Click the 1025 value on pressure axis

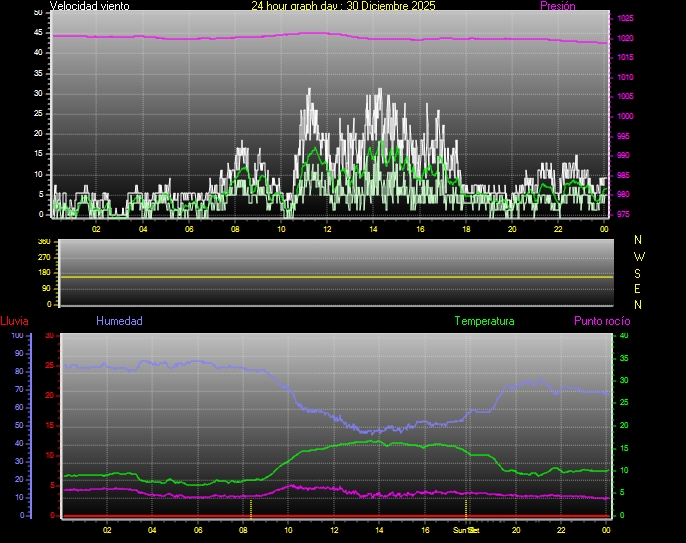click(x=624, y=19)
